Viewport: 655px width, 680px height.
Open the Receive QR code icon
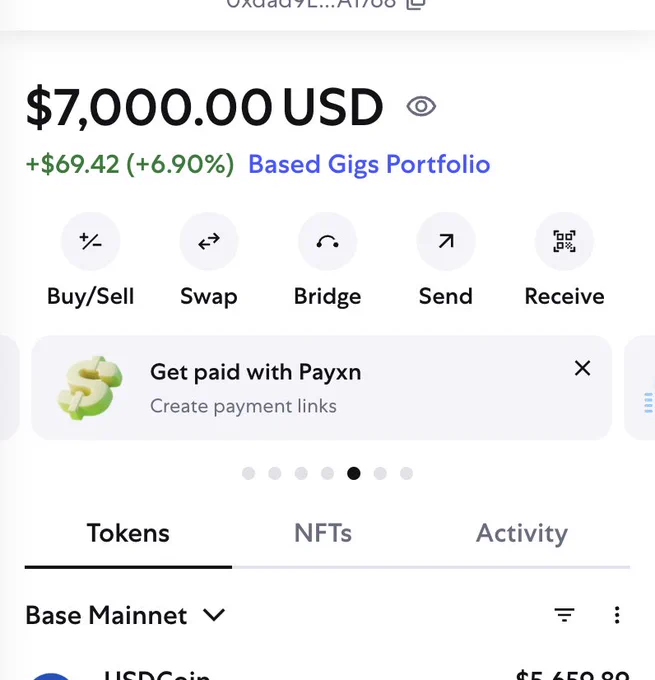click(564, 241)
